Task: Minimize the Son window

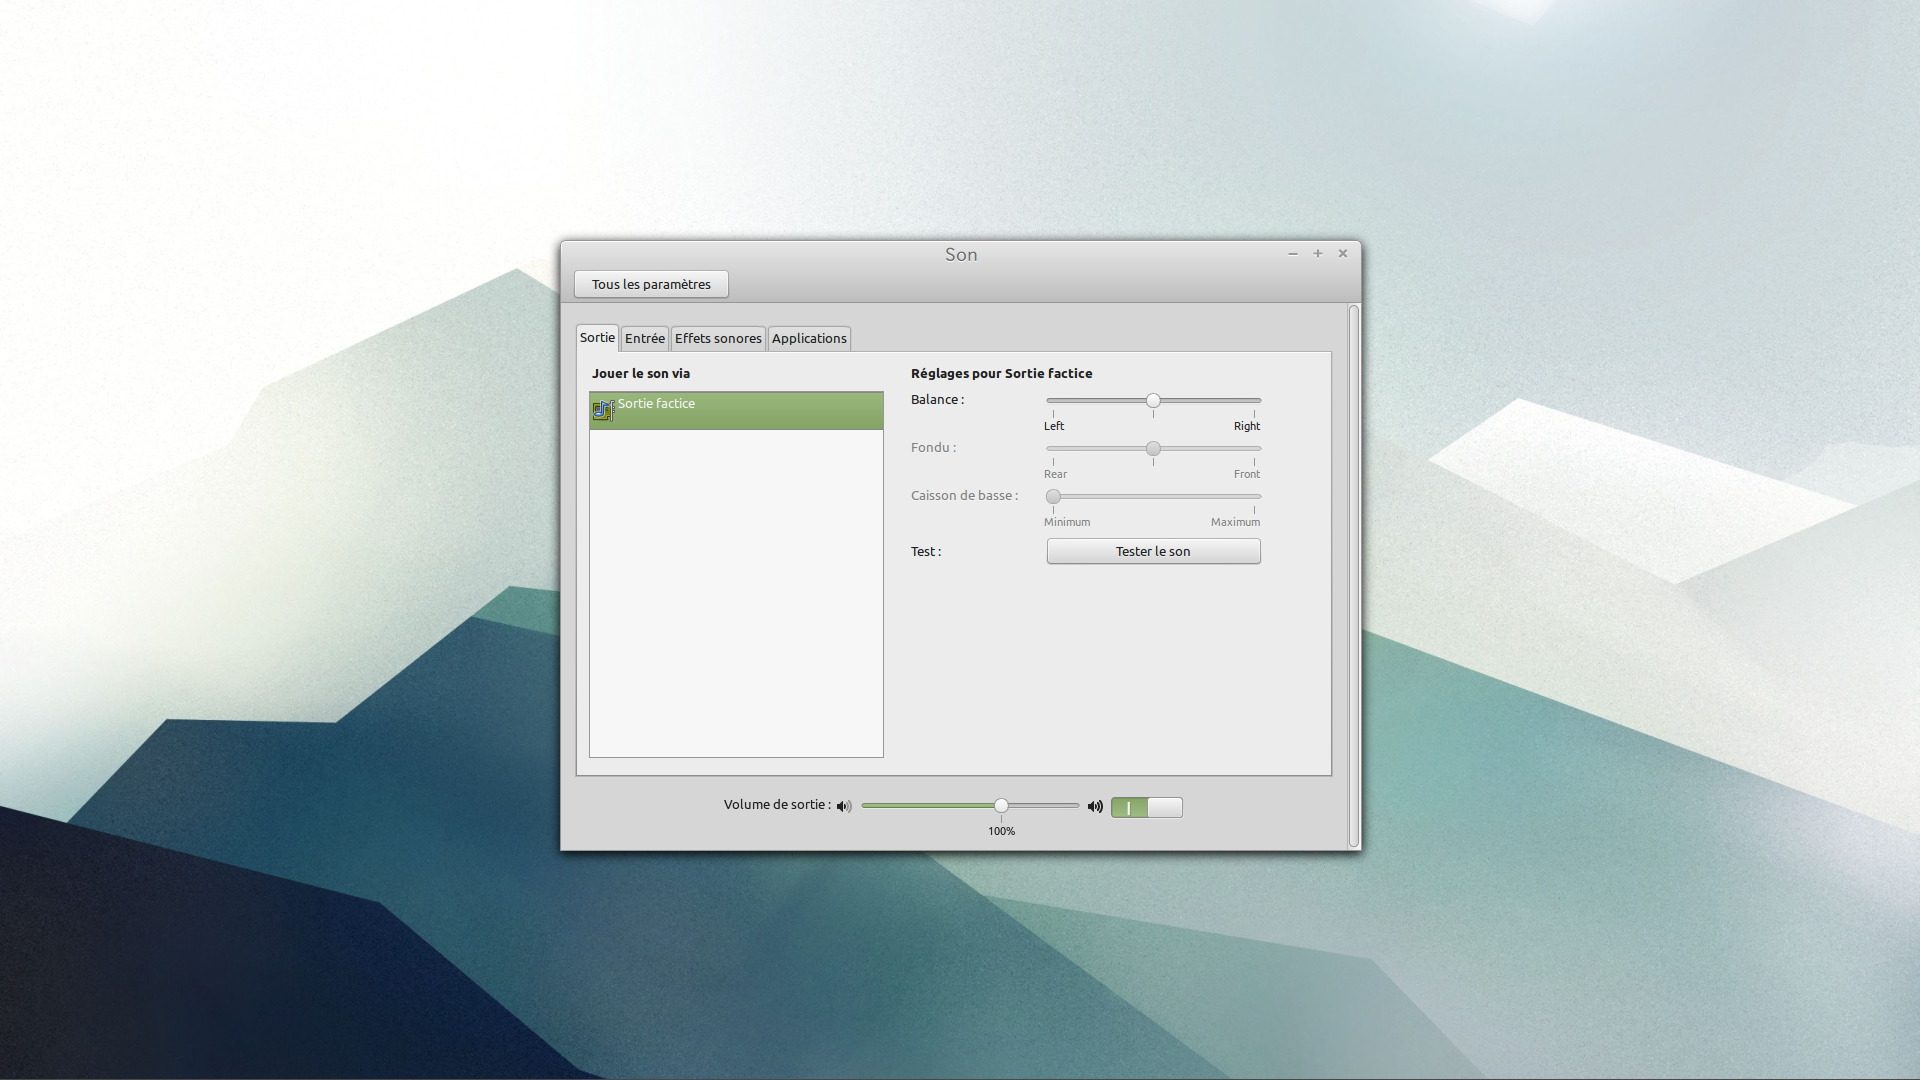Action: pos(1293,254)
